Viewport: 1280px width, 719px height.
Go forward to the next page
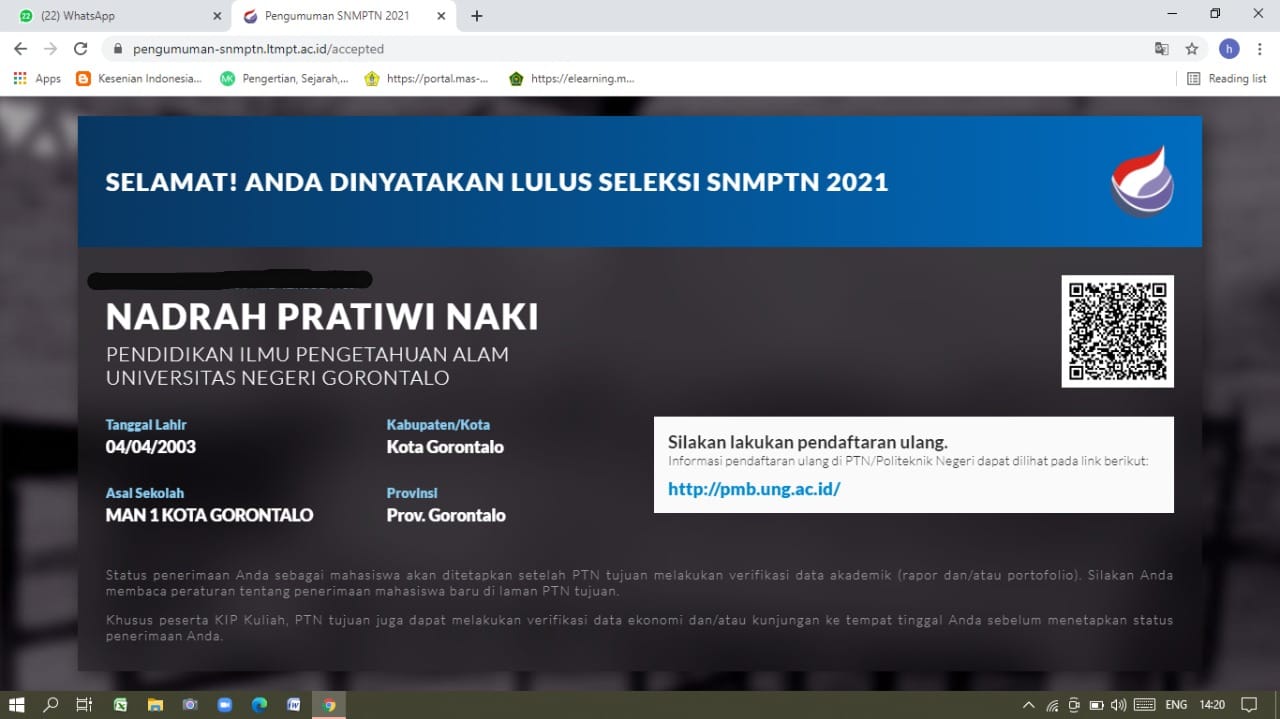(50, 48)
